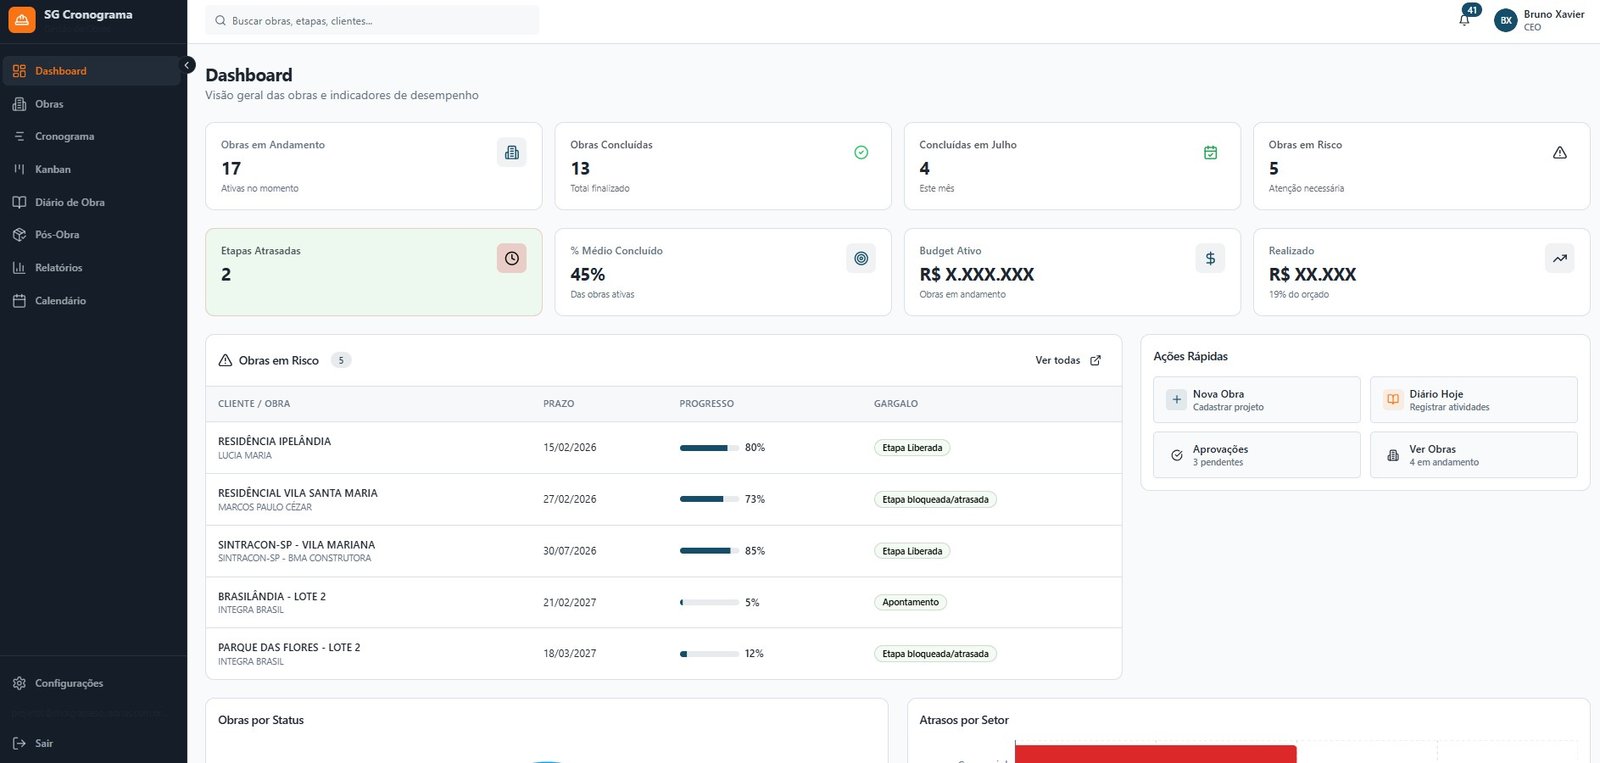Click the clock icon on Etapas Atrasadas card
The image size is (1600, 763).
pos(512,258)
